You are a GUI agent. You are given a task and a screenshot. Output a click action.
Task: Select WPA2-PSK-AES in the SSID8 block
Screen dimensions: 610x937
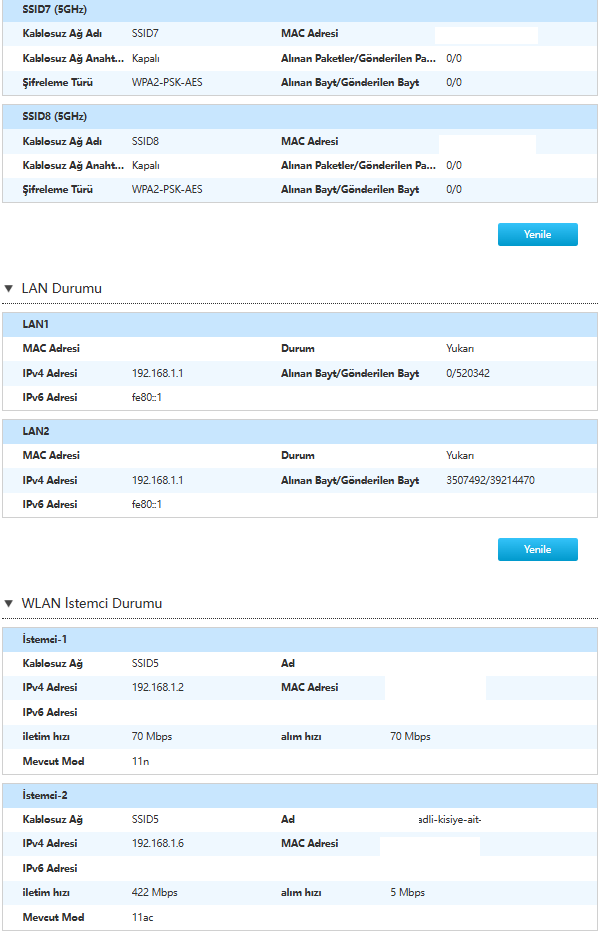pyautogui.click(x=167, y=189)
